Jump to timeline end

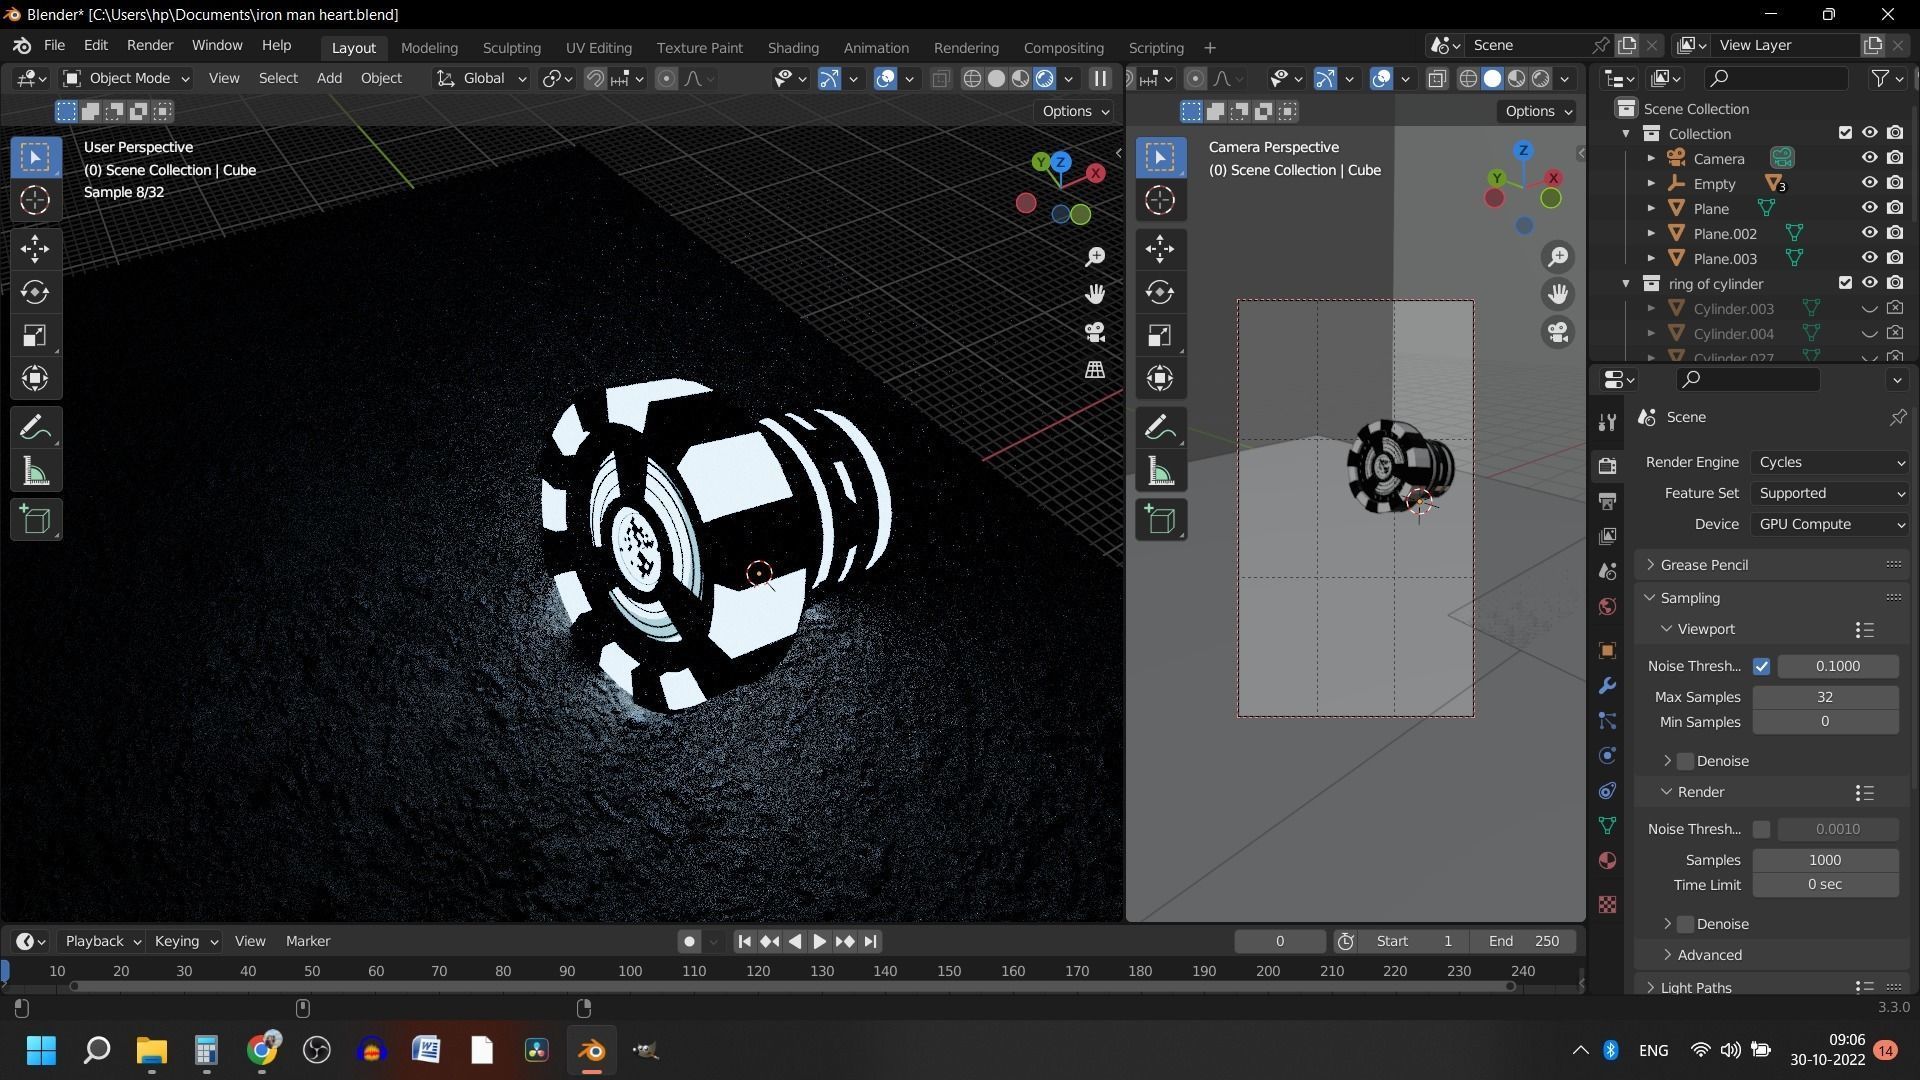point(870,941)
